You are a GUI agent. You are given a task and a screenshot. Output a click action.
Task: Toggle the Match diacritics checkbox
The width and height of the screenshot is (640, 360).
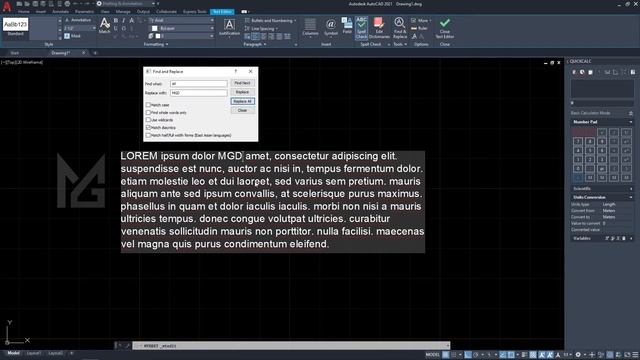pos(148,127)
